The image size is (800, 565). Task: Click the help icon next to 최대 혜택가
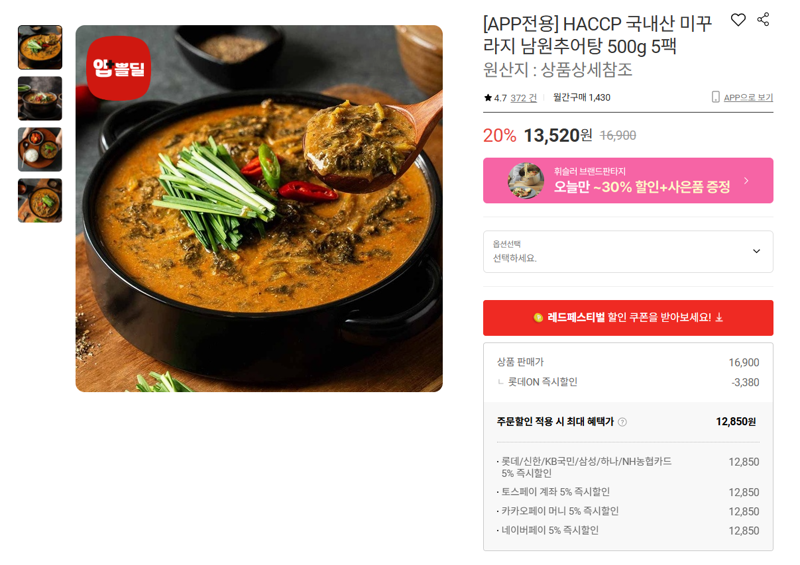(622, 422)
